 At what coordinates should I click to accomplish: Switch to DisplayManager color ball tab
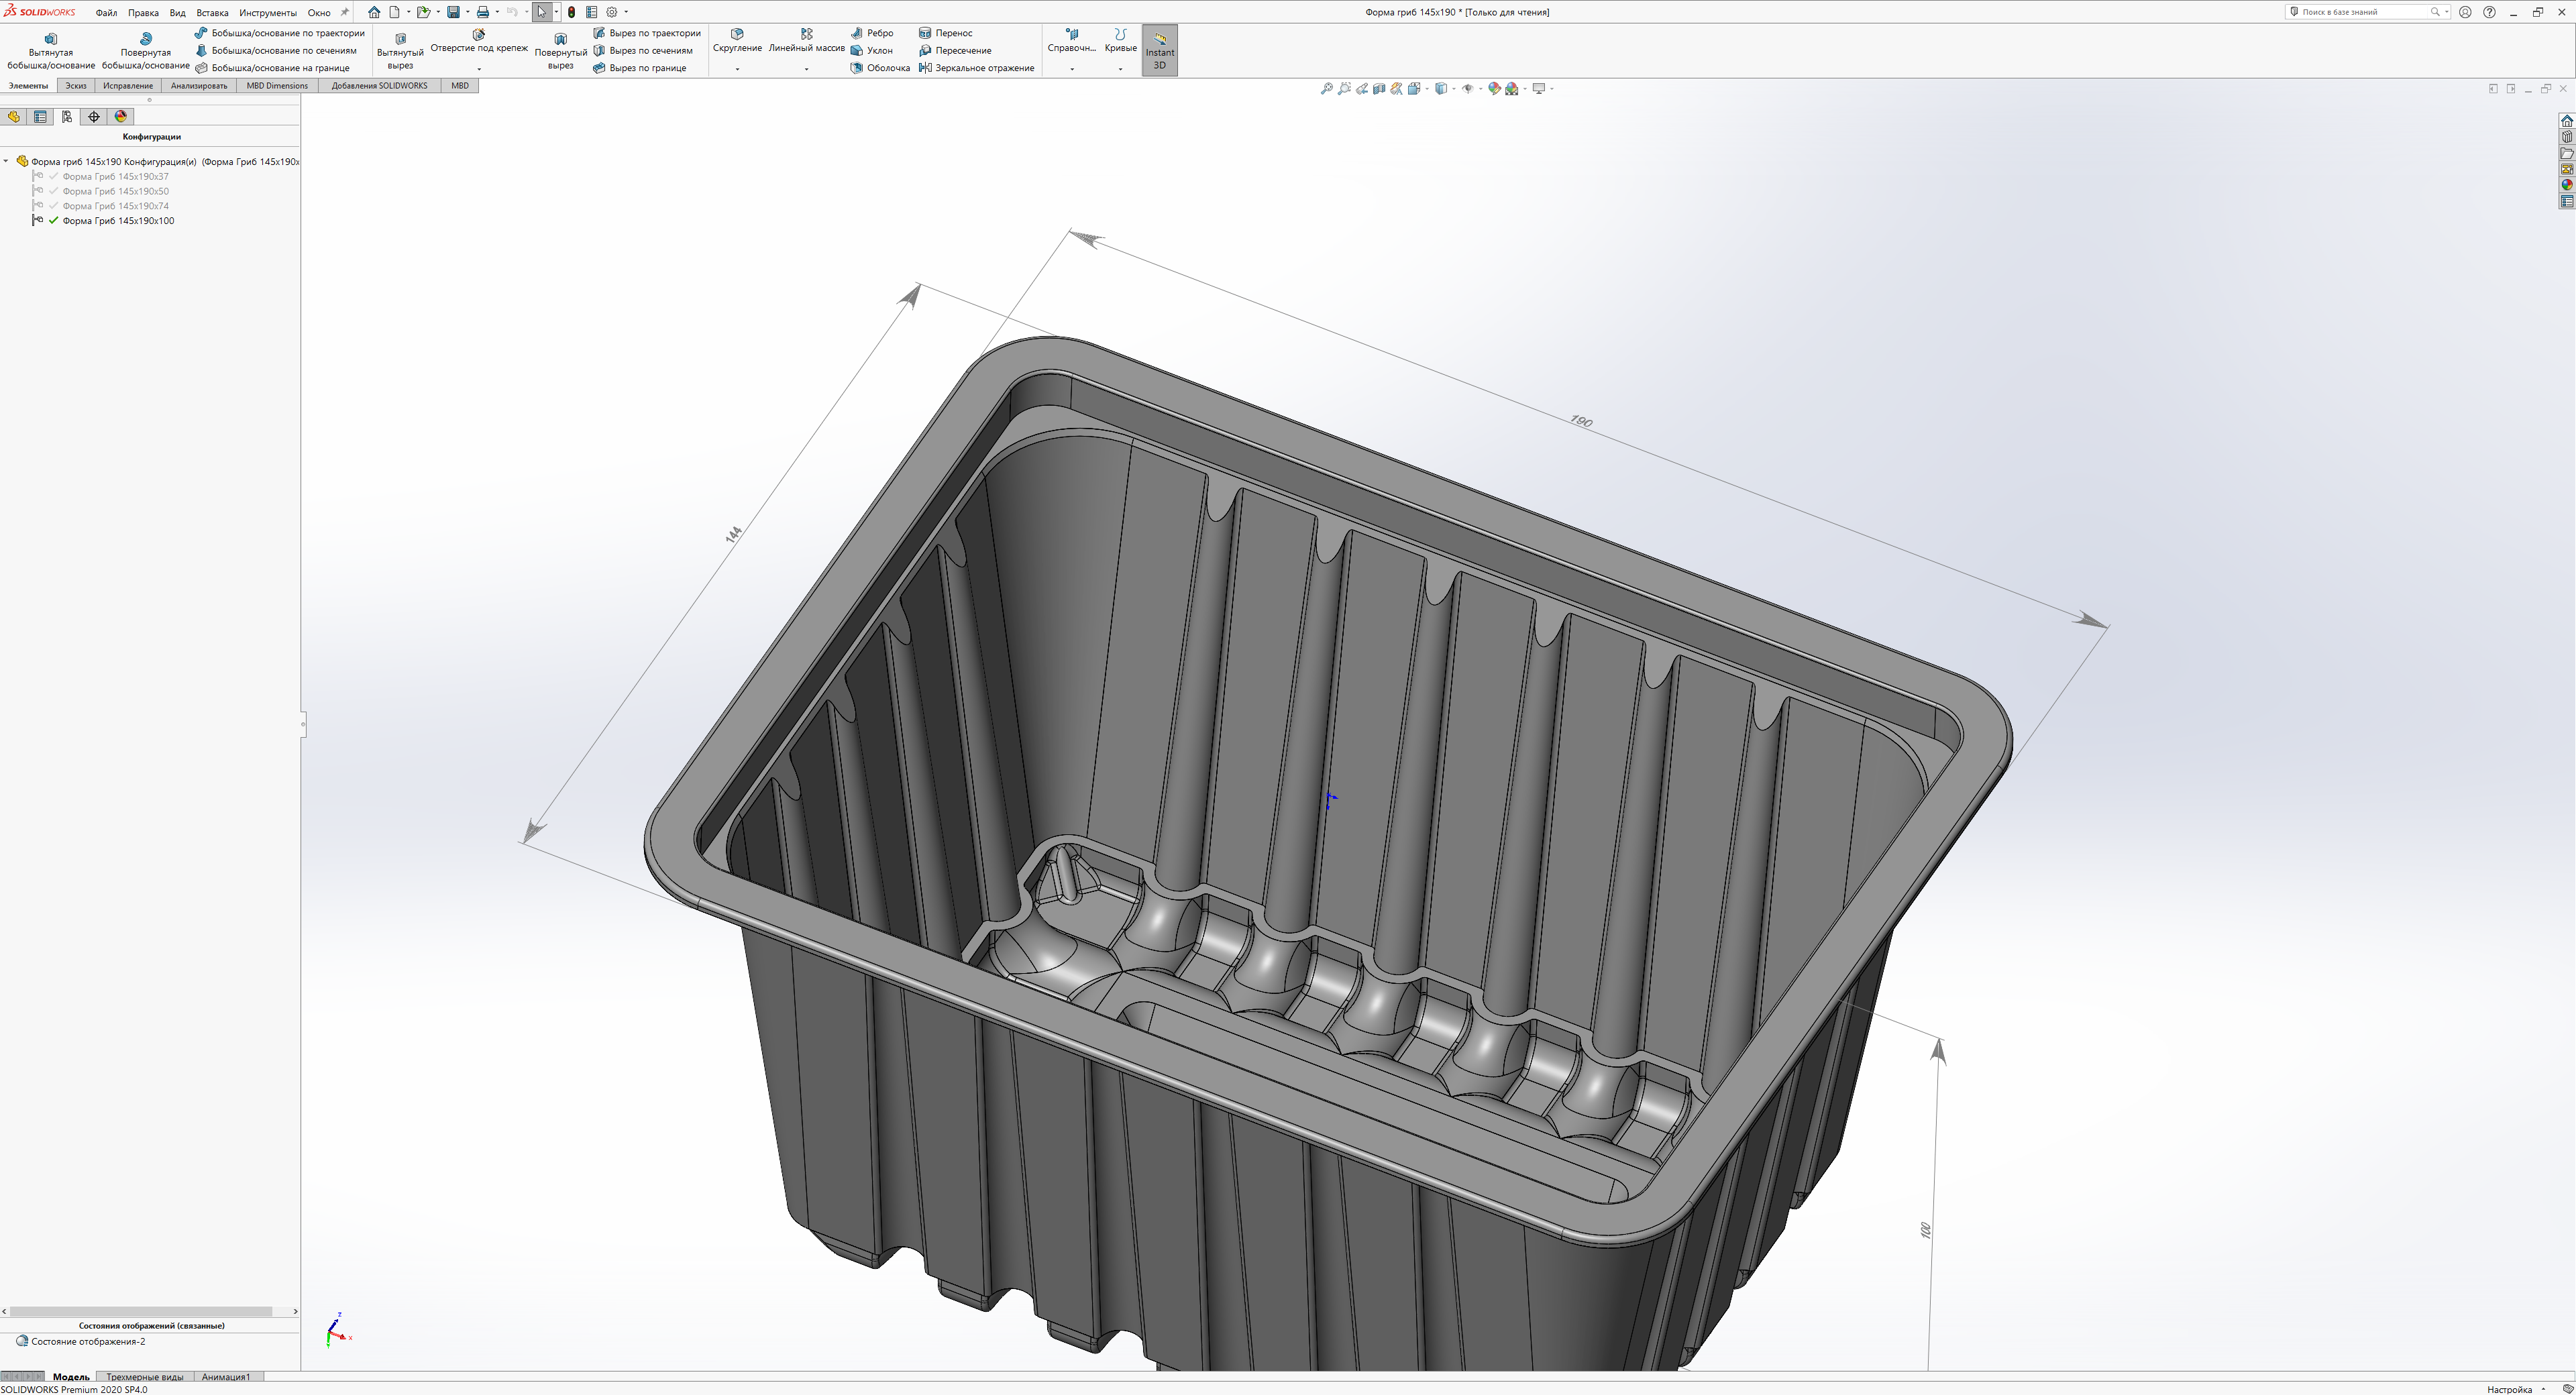[x=121, y=117]
